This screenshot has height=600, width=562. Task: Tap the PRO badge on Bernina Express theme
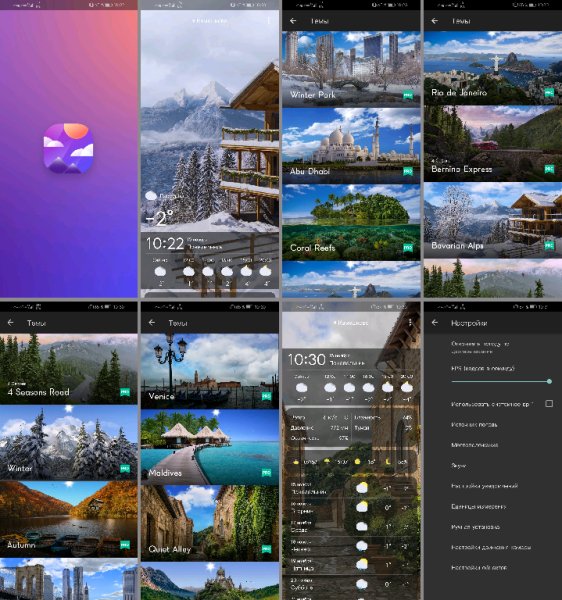pos(549,169)
